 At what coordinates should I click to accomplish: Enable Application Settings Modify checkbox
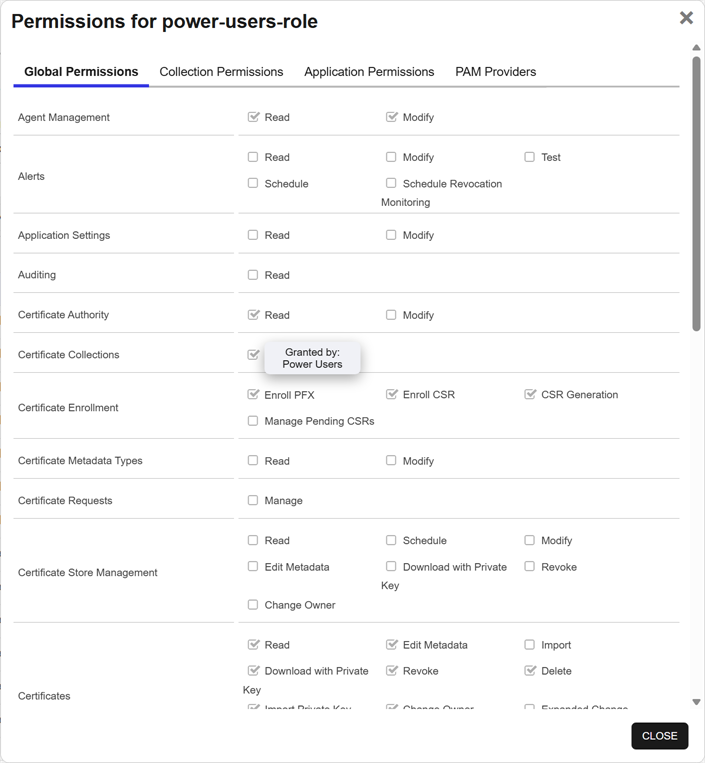click(391, 235)
